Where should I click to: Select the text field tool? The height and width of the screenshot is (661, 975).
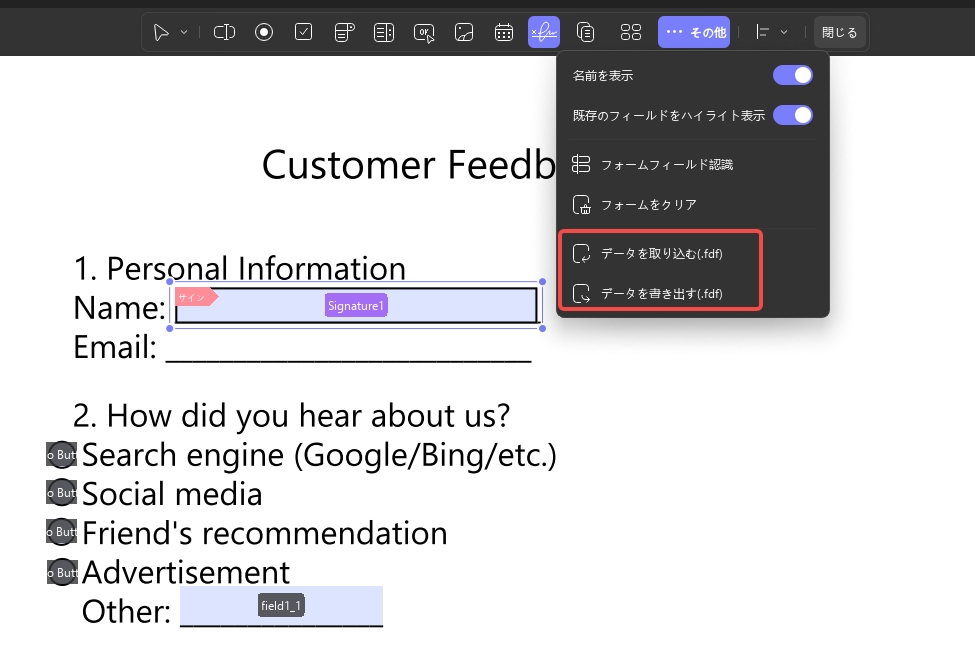coord(224,32)
